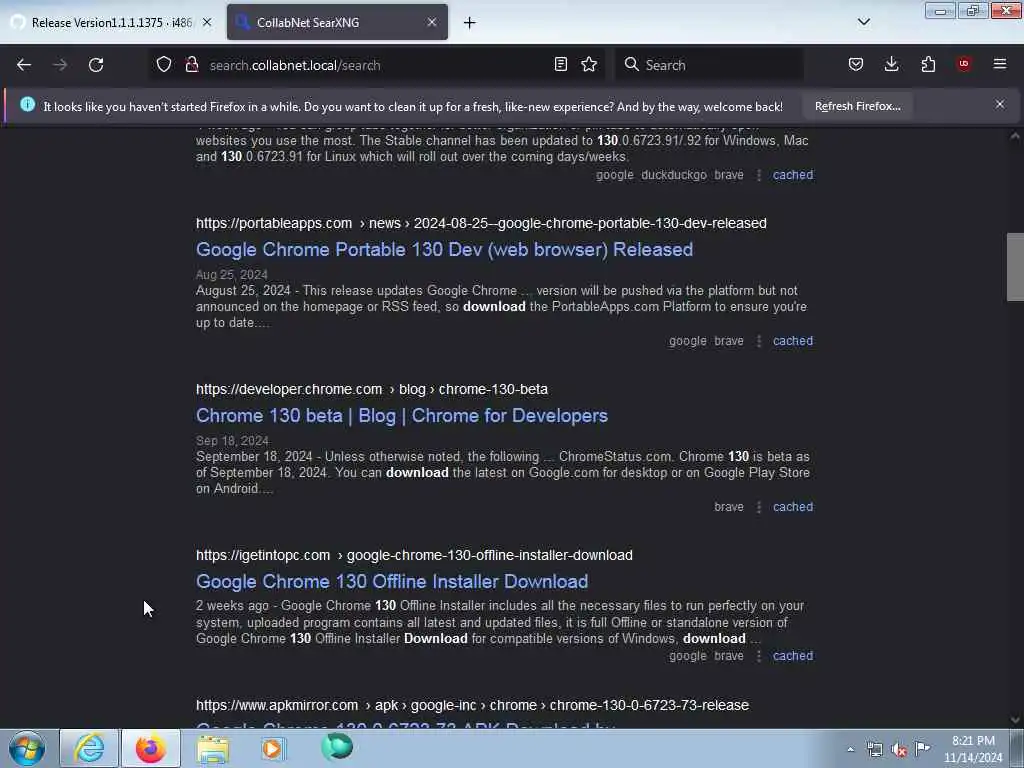This screenshot has width=1024, height=768.
Task: Open the tracking protection shield icon
Action: pyautogui.click(x=164, y=65)
